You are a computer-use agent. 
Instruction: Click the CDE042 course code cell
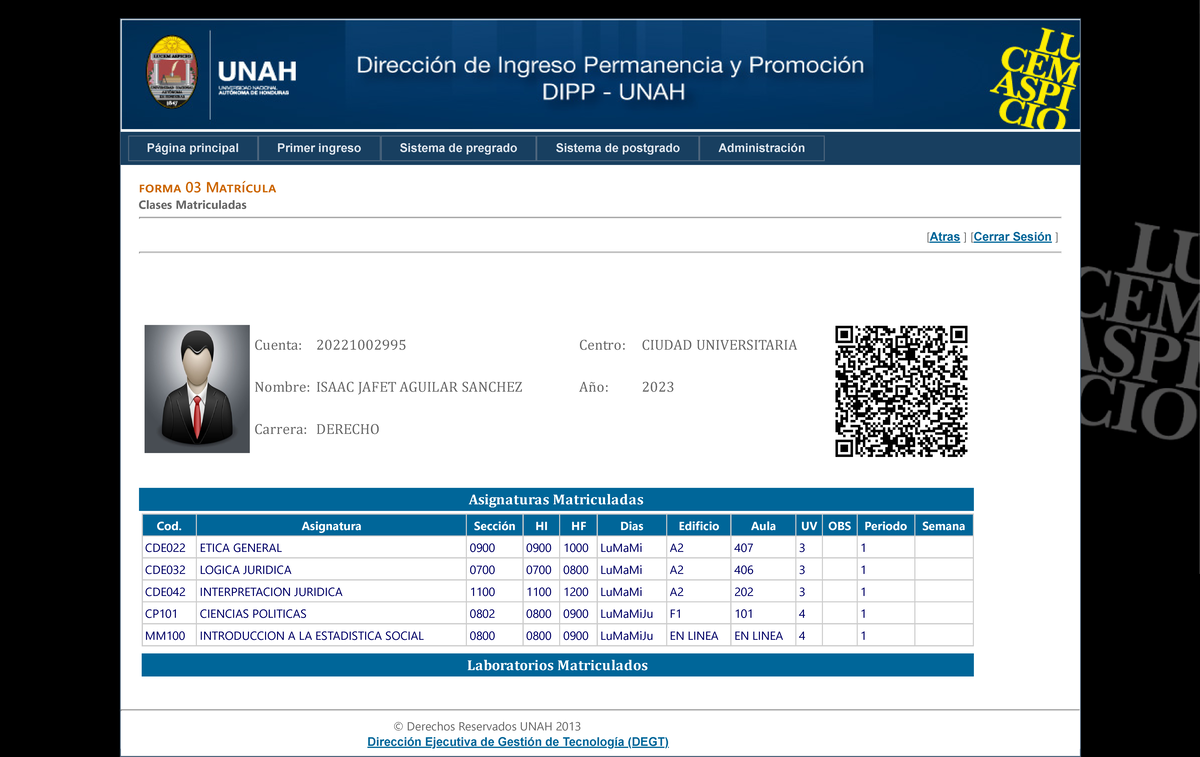point(165,592)
